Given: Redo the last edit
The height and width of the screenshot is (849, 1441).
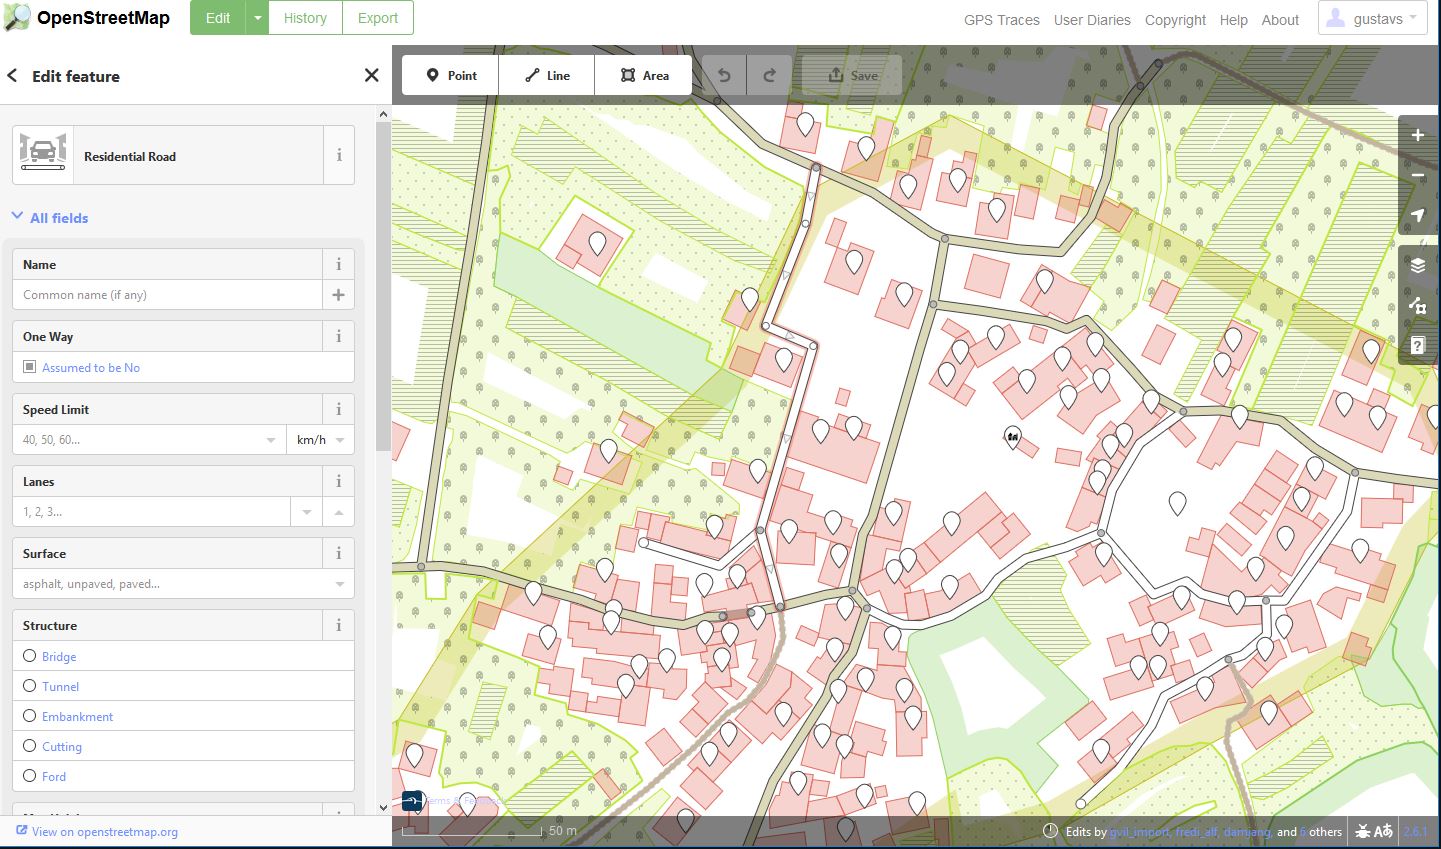Looking at the screenshot, I should (x=770, y=75).
